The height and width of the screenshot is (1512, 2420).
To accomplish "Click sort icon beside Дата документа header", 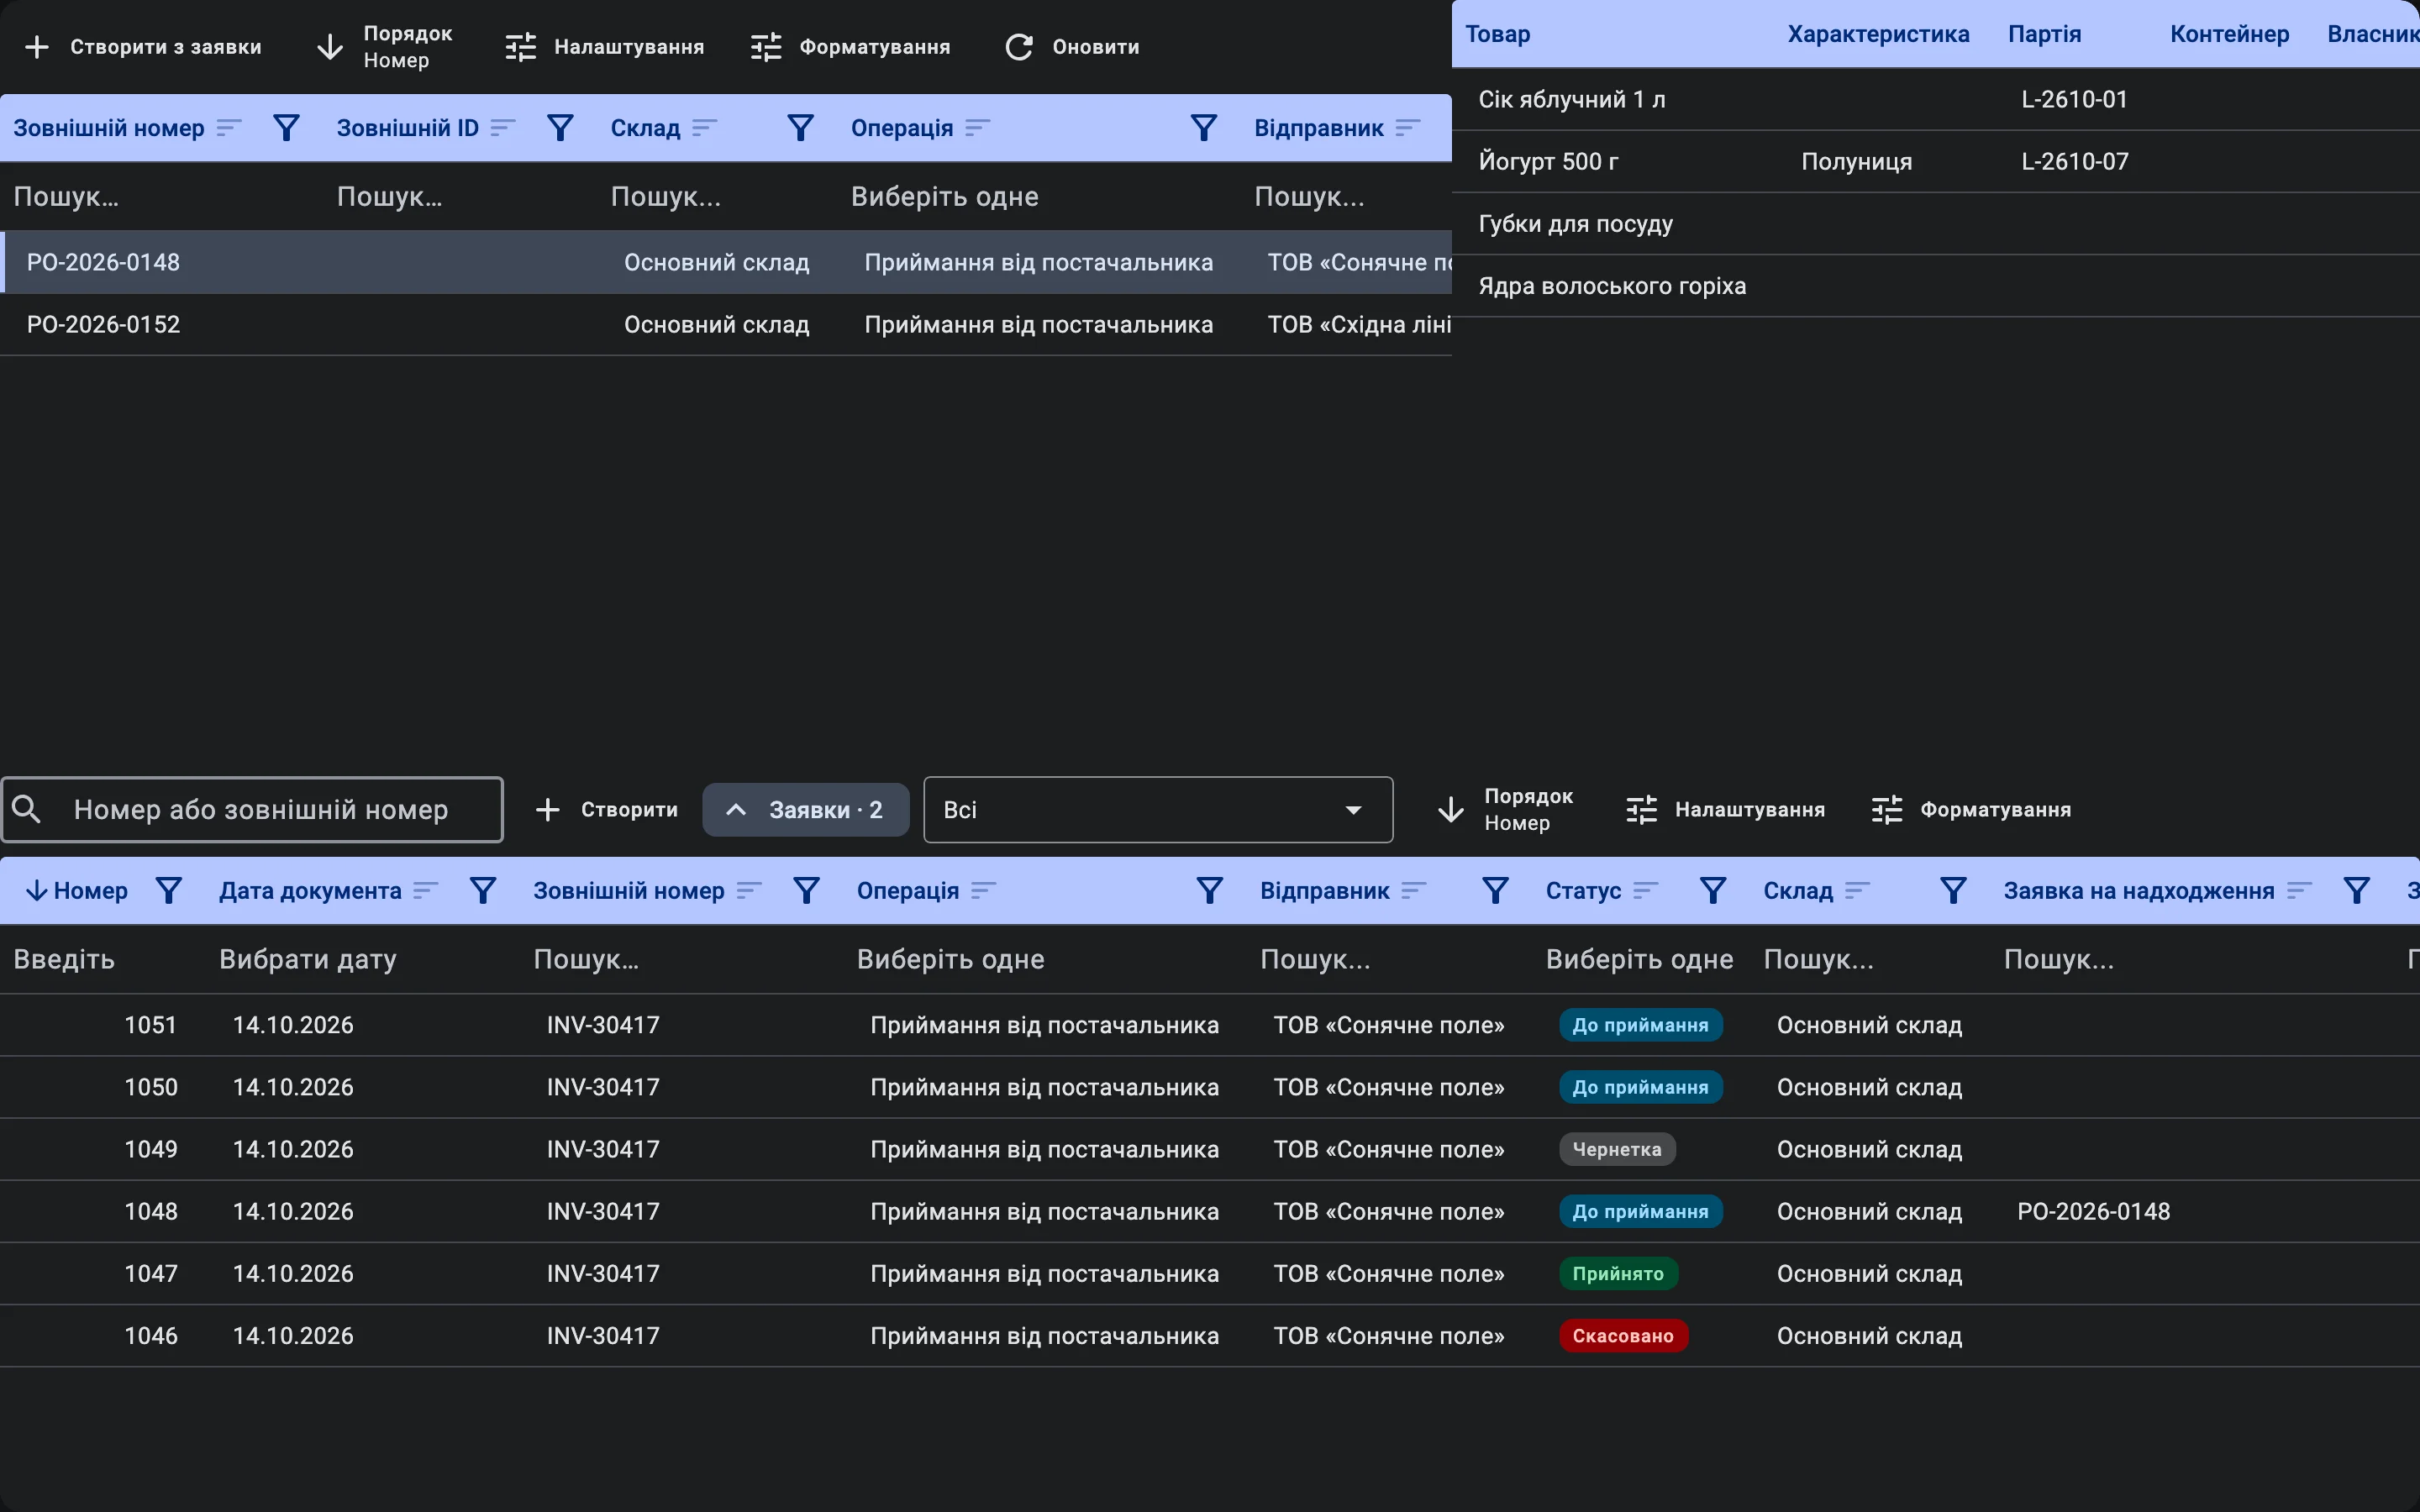I will (x=426, y=890).
